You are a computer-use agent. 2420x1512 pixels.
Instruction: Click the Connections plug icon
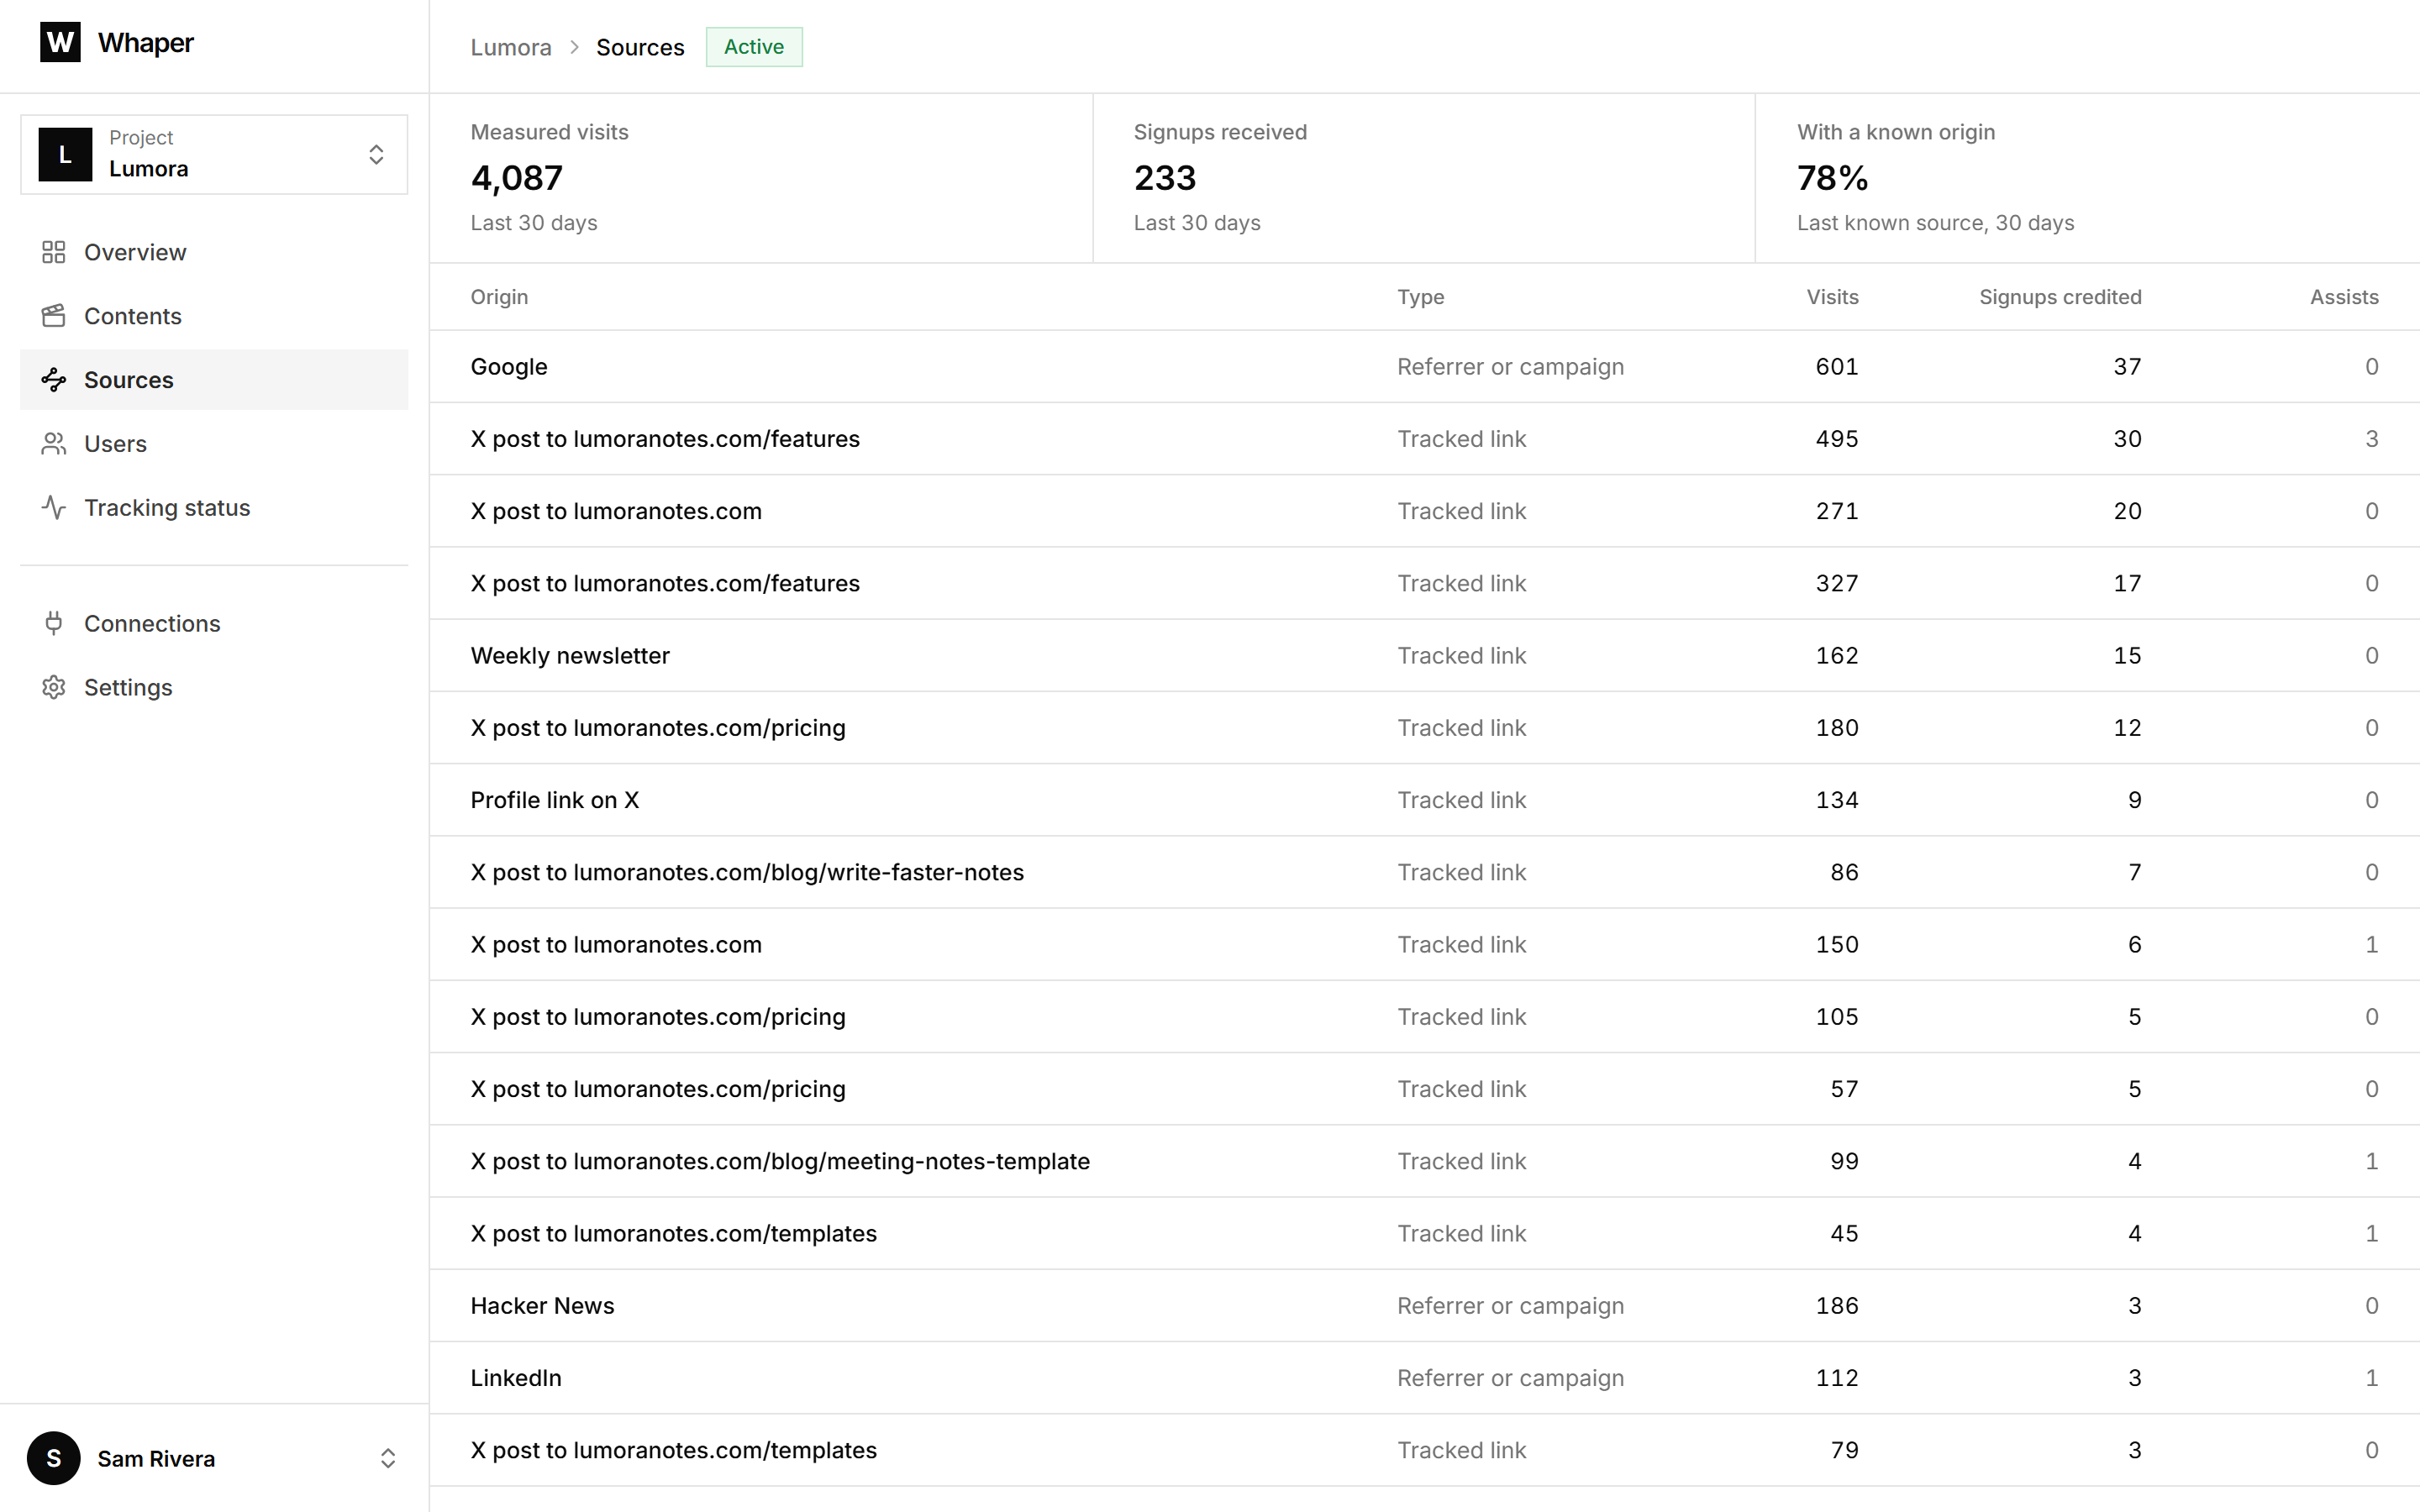(54, 623)
